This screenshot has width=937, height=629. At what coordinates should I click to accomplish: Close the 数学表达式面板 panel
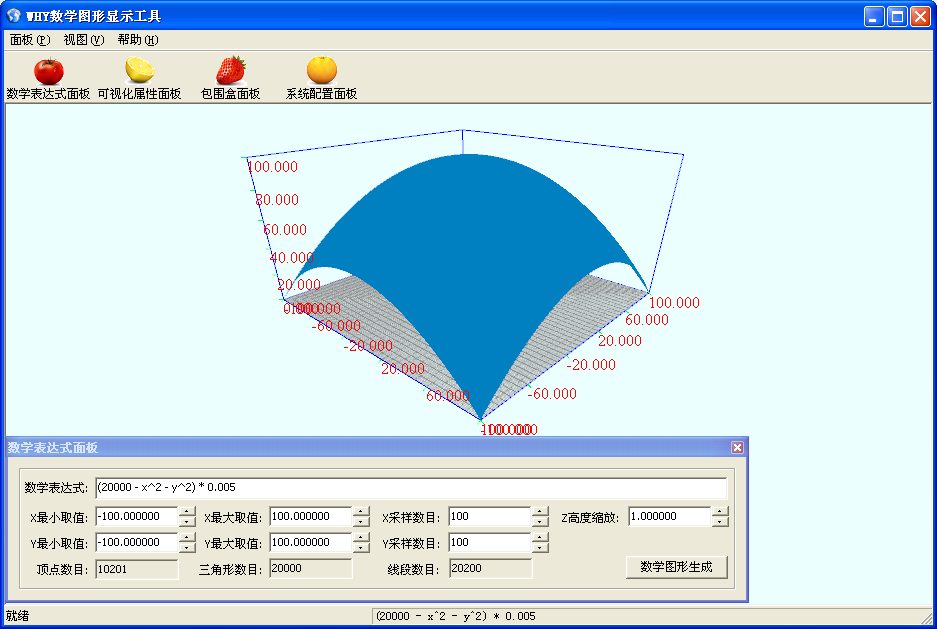pos(737,447)
